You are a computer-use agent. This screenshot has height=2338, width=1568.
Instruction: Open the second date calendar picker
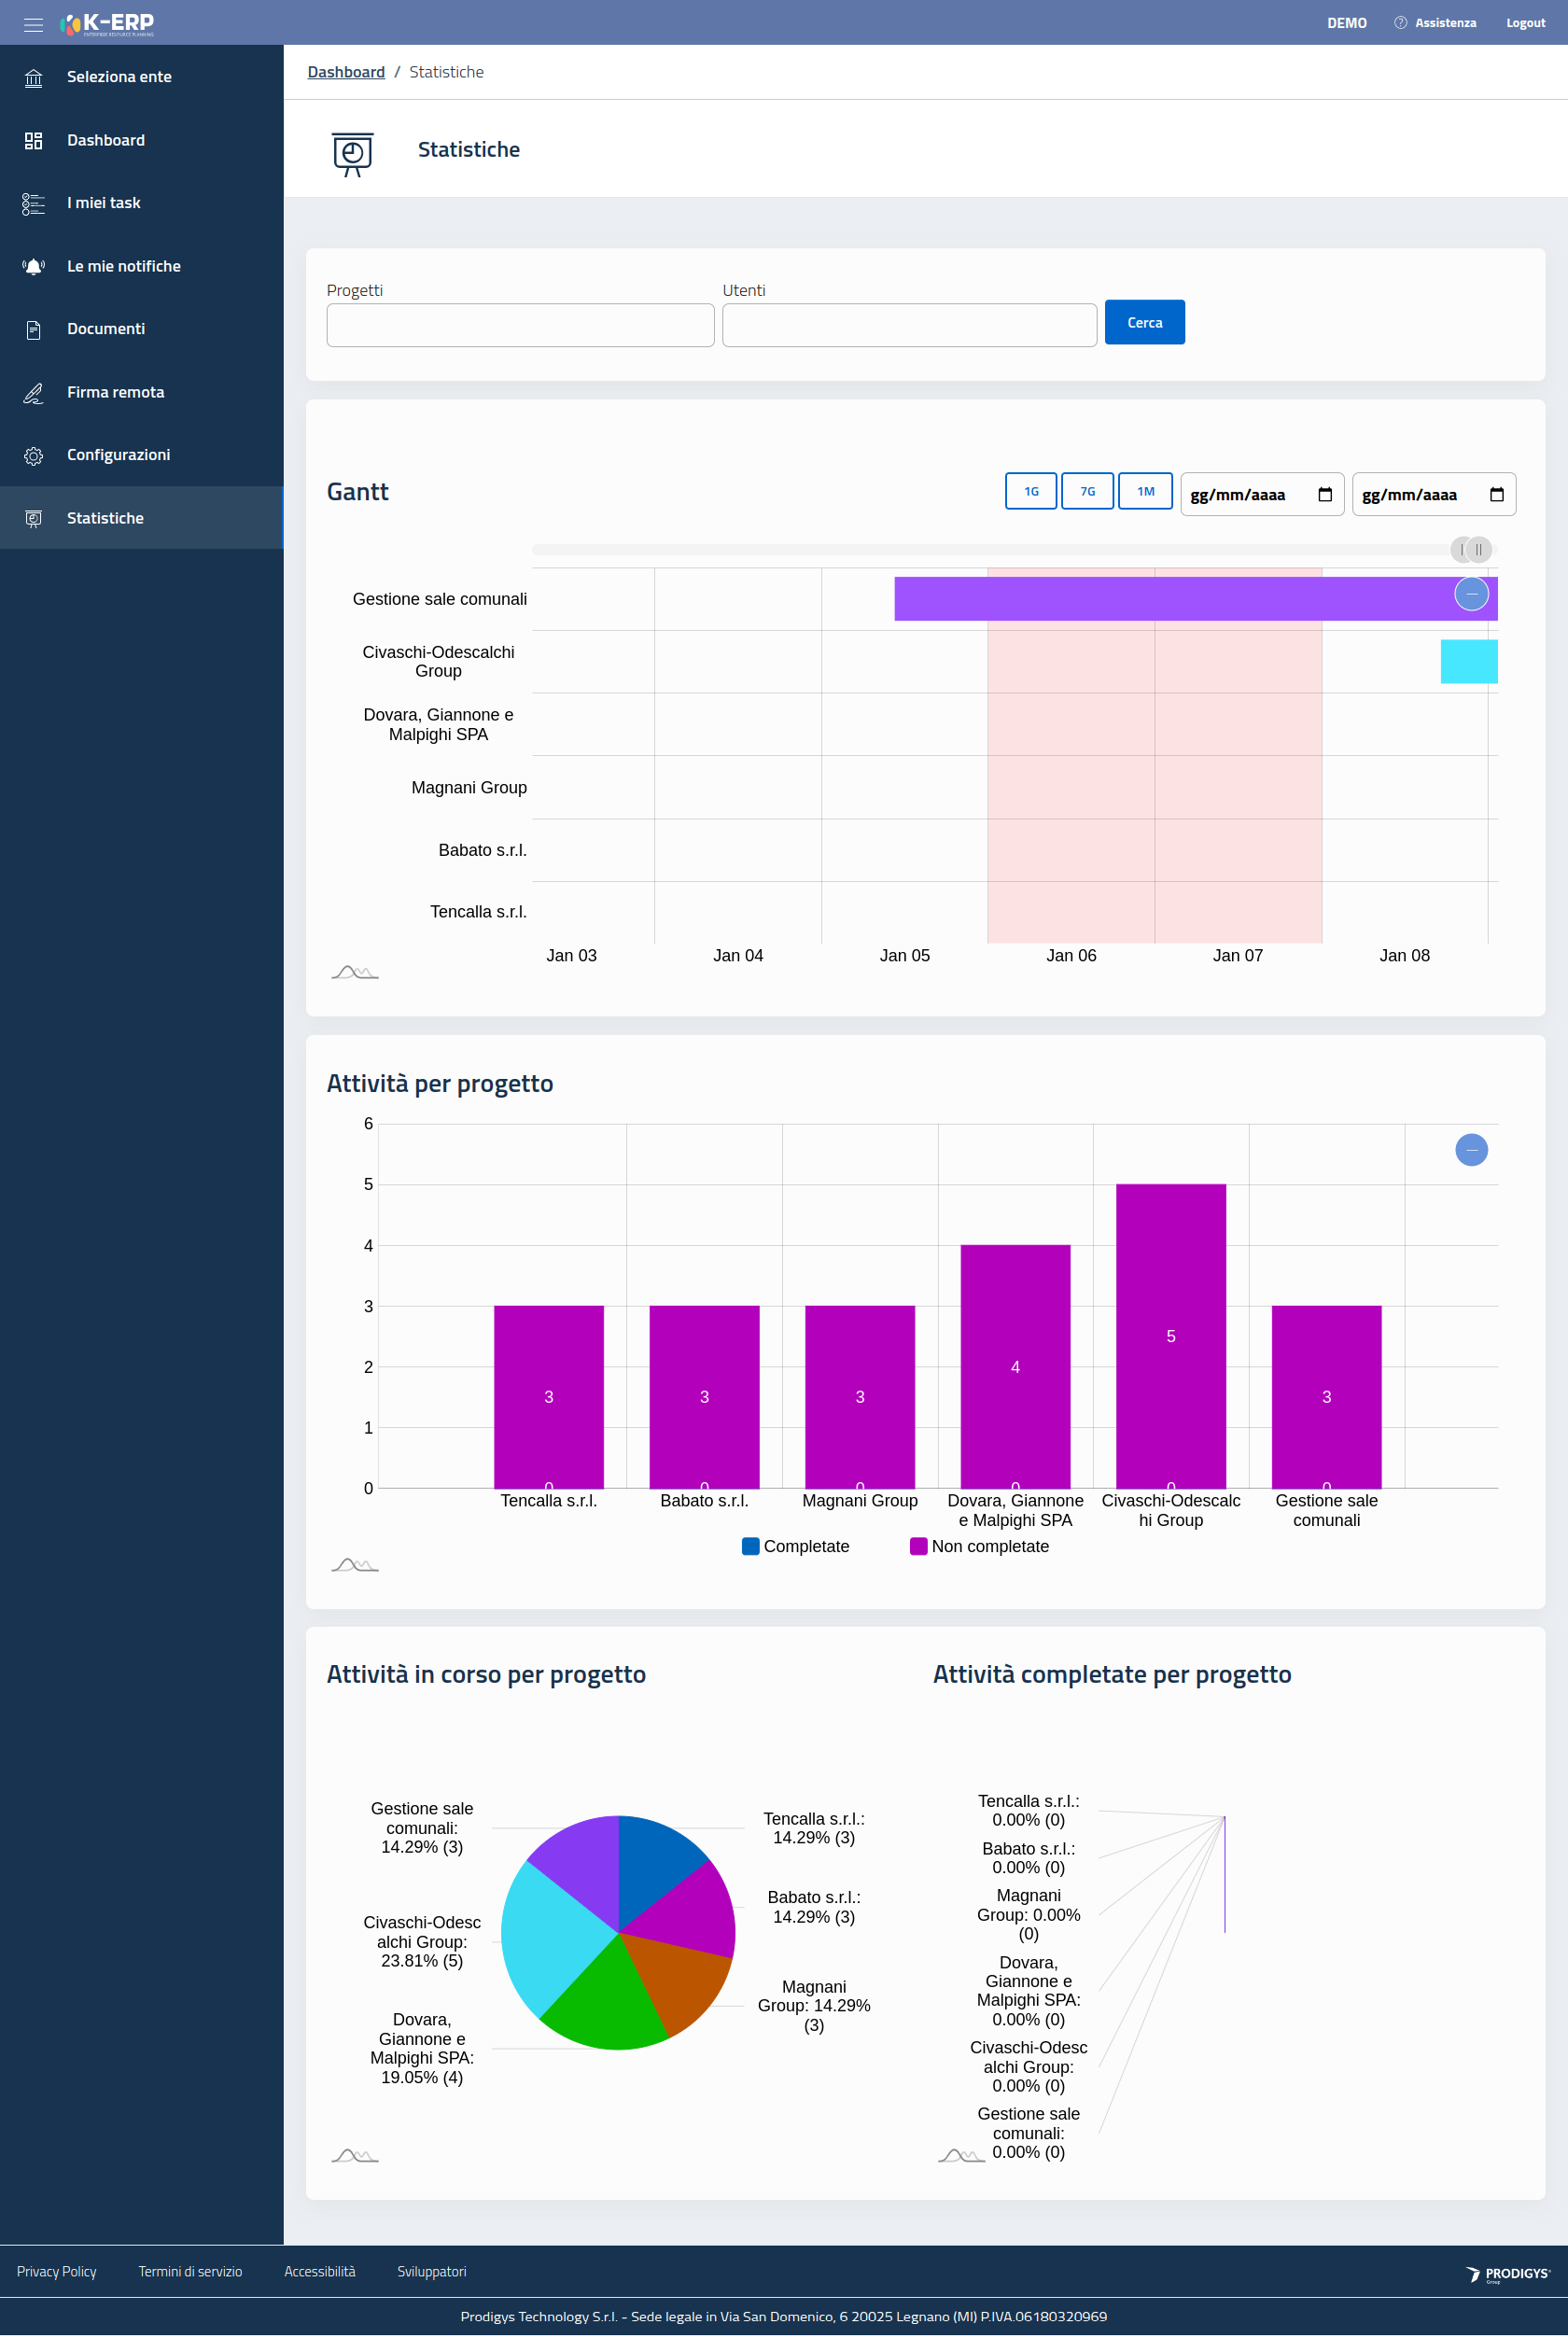[x=1496, y=495]
